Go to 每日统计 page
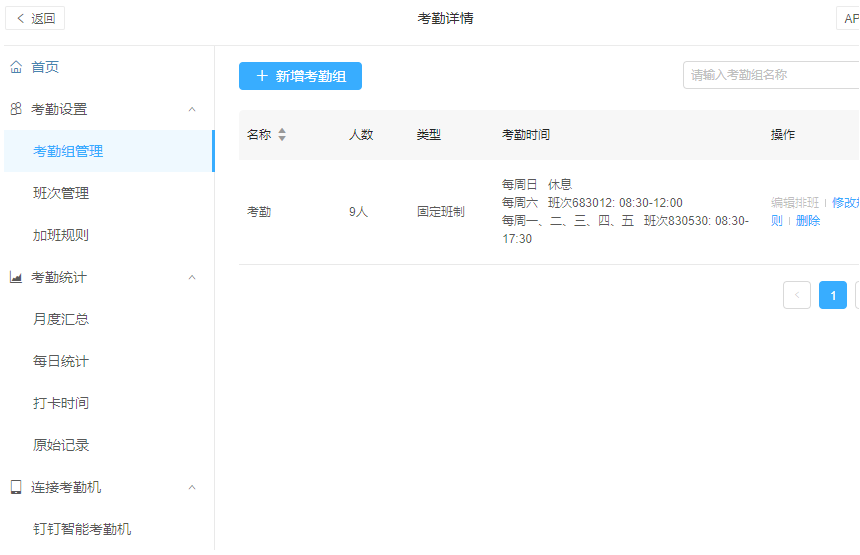The width and height of the screenshot is (860, 555). 61,361
